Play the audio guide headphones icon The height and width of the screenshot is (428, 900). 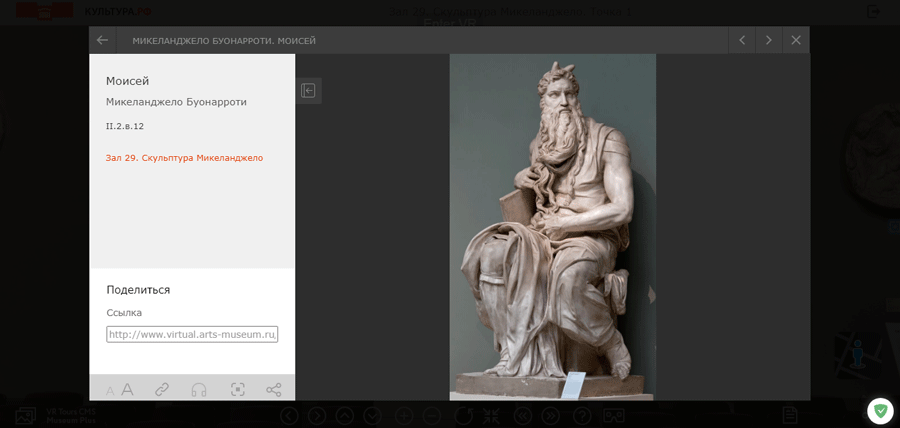point(199,390)
